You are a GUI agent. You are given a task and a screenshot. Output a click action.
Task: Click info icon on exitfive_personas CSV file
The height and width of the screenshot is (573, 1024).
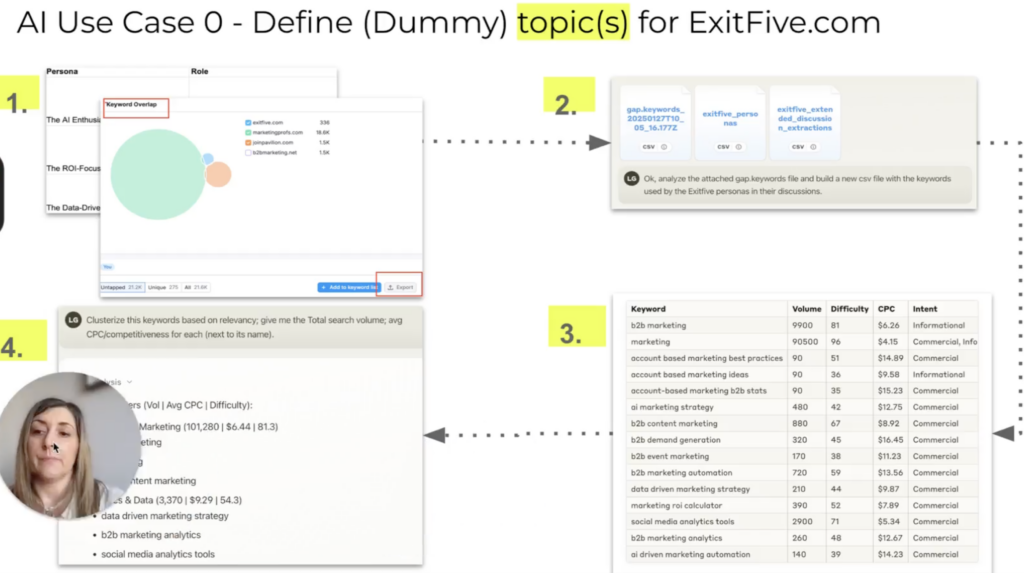click(x=739, y=147)
